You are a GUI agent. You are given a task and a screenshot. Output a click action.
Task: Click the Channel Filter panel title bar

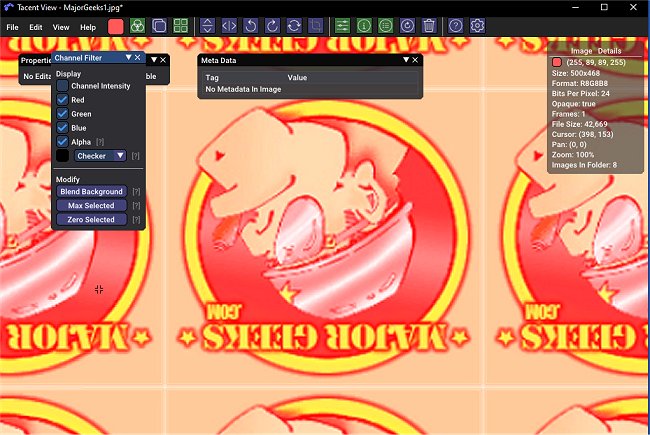98,58
